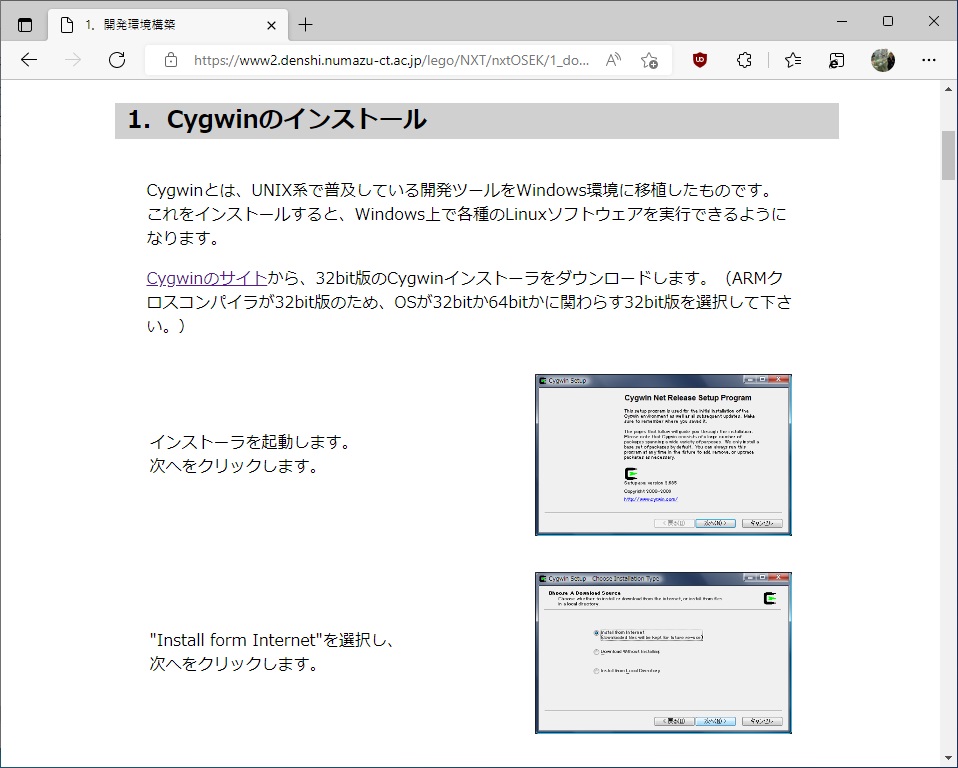
Task: Click the scrollbar up arrow
Action: 948,89
